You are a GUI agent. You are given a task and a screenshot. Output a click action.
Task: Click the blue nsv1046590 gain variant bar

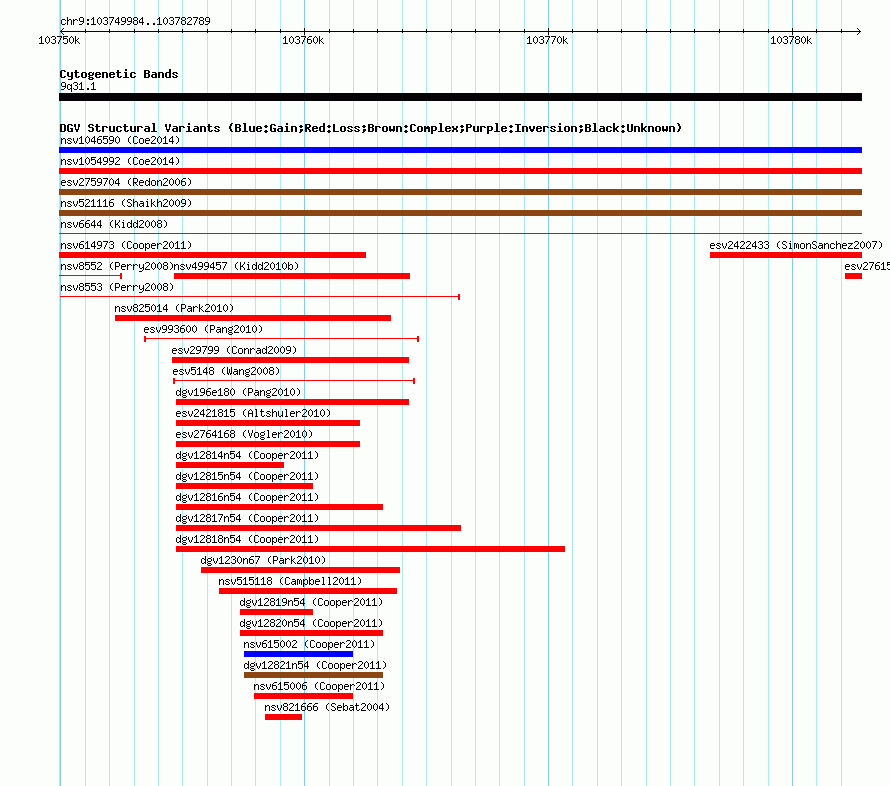(x=460, y=150)
